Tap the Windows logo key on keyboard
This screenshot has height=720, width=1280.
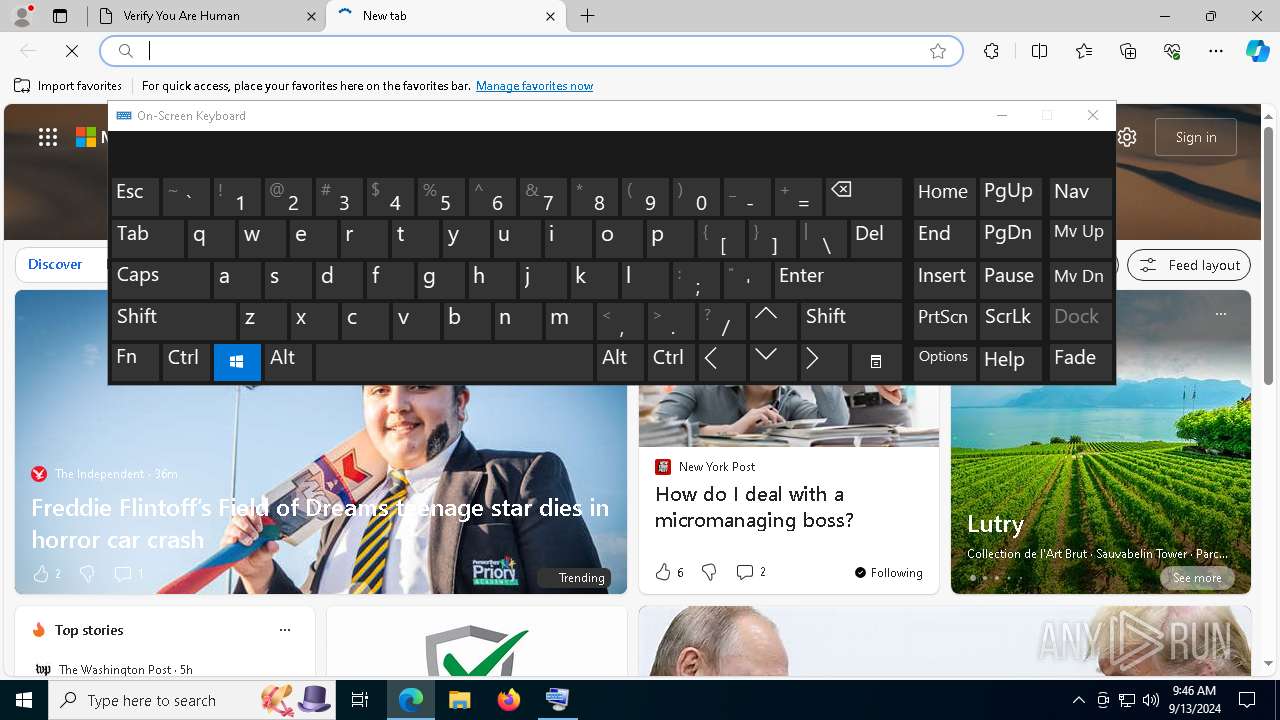tap(237, 362)
